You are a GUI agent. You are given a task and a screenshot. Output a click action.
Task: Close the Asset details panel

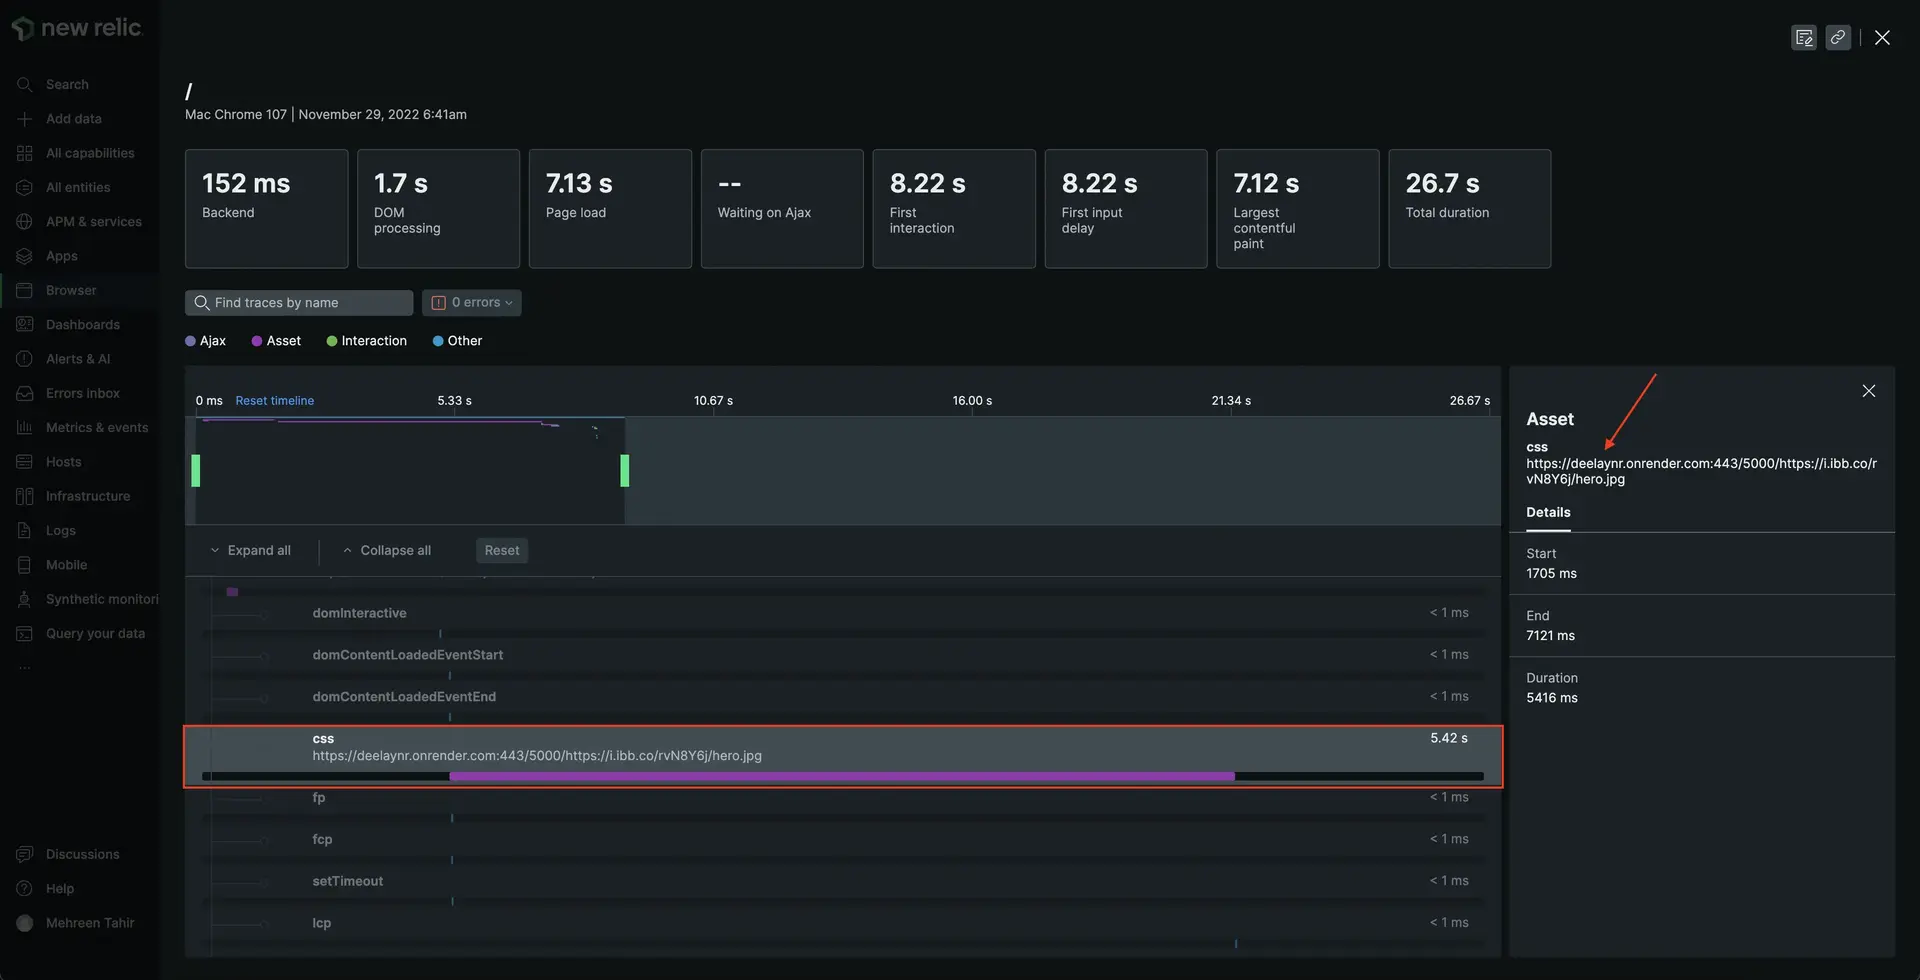tap(1869, 391)
